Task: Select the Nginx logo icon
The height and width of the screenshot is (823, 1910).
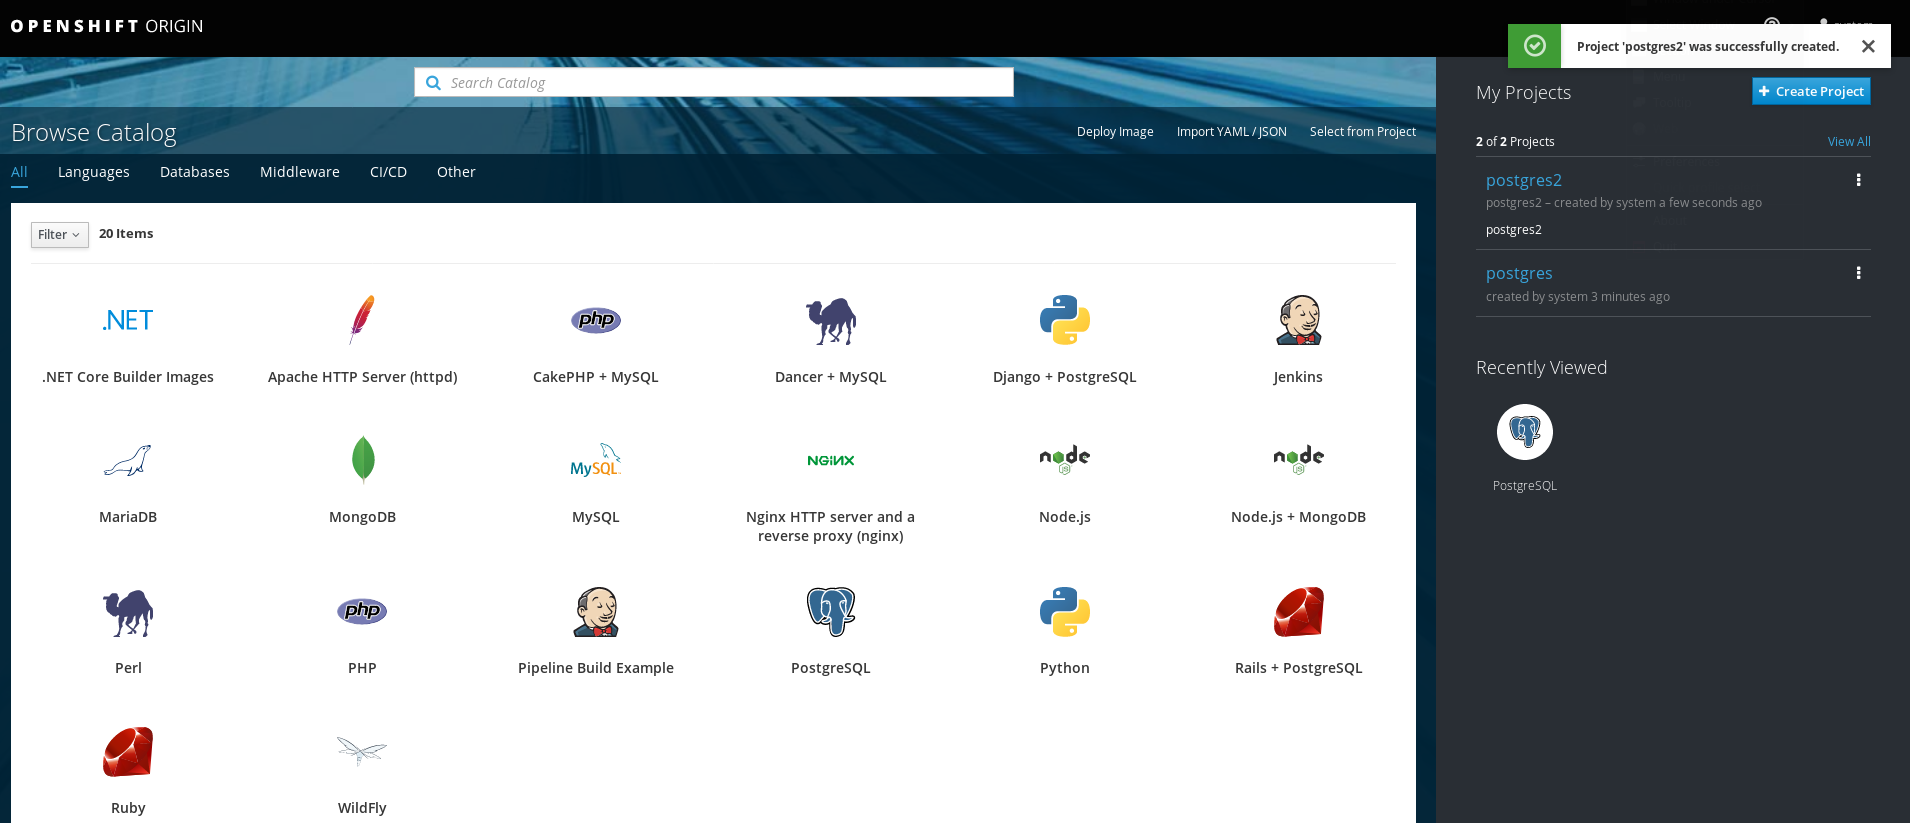Action: [831, 460]
